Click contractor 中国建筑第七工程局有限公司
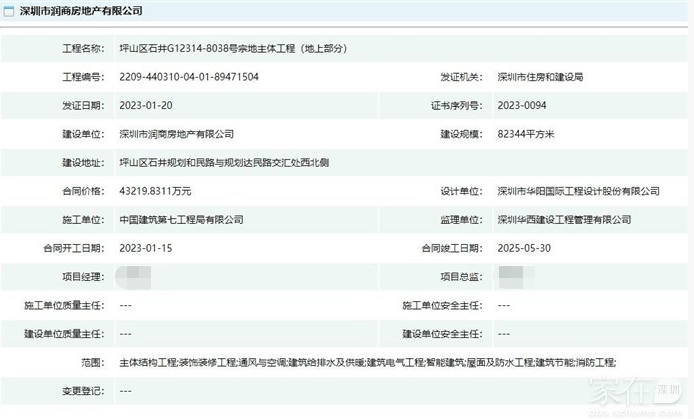Viewport: 694px width, 419px height. (x=181, y=219)
